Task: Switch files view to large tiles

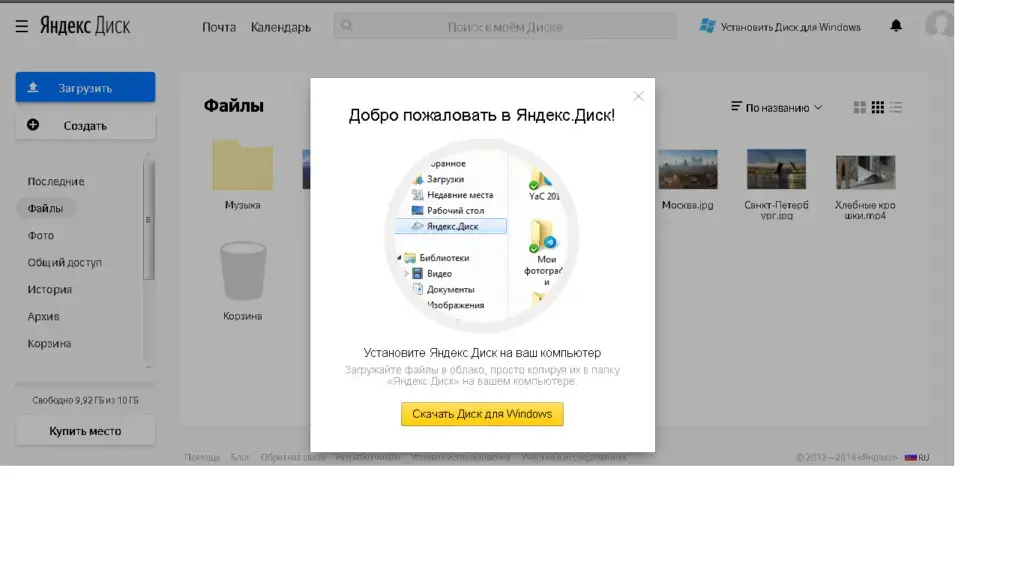Action: click(x=858, y=107)
